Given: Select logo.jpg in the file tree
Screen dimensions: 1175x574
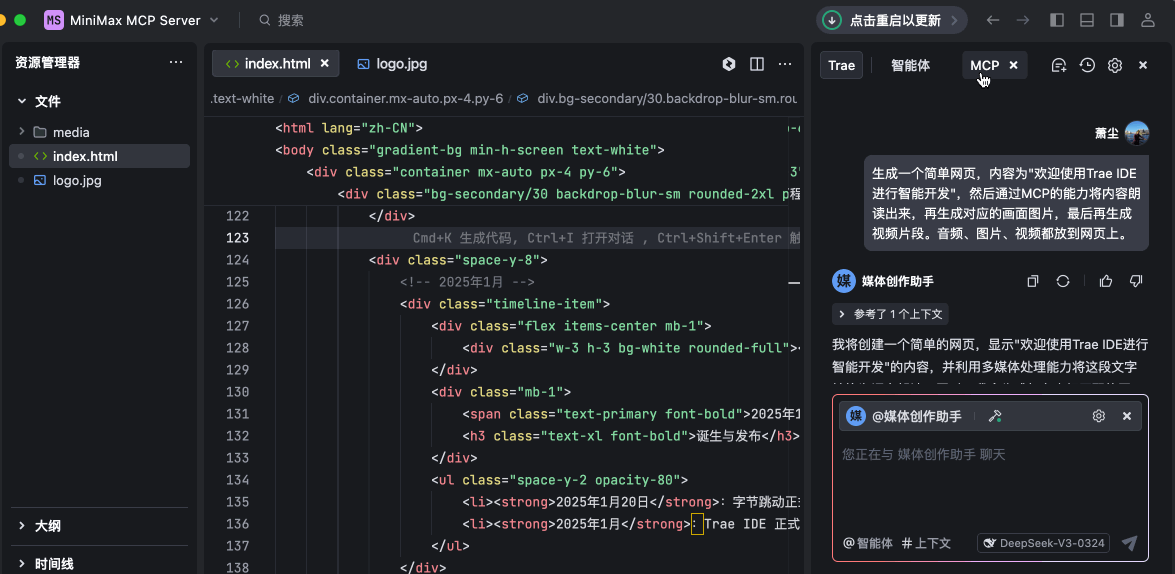Looking at the screenshot, I should tap(100, 181).
